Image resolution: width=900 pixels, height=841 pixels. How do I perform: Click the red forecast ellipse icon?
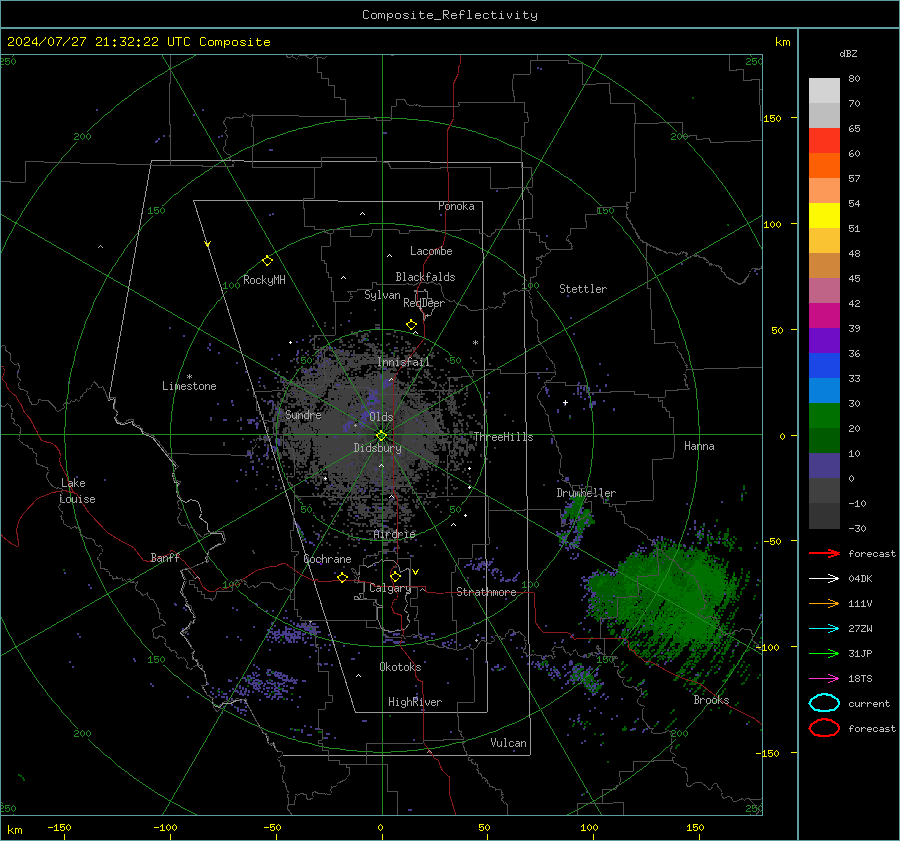[824, 728]
